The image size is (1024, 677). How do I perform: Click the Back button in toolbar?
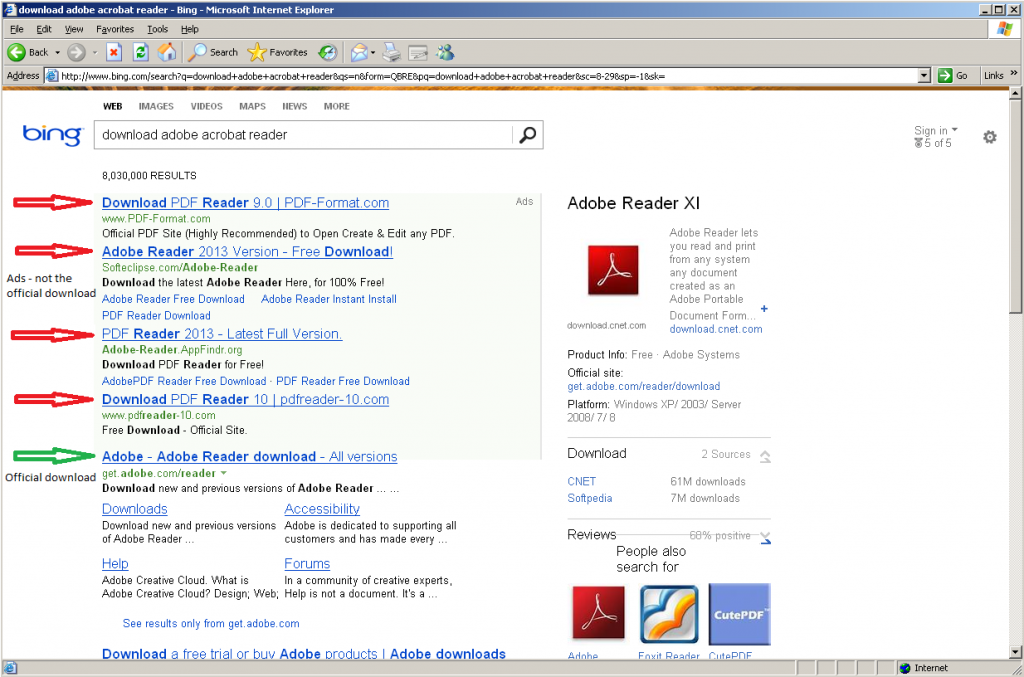pos(27,52)
